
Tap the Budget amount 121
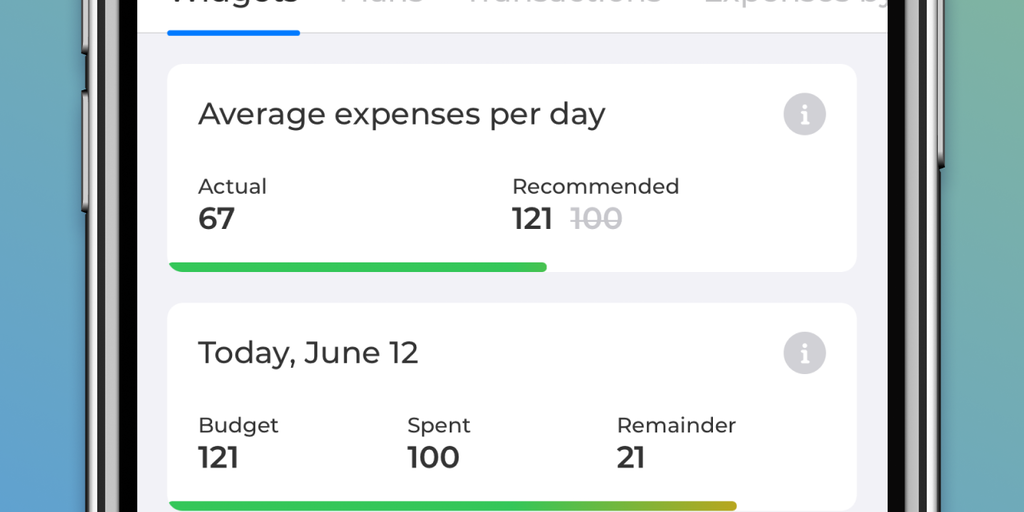point(218,458)
